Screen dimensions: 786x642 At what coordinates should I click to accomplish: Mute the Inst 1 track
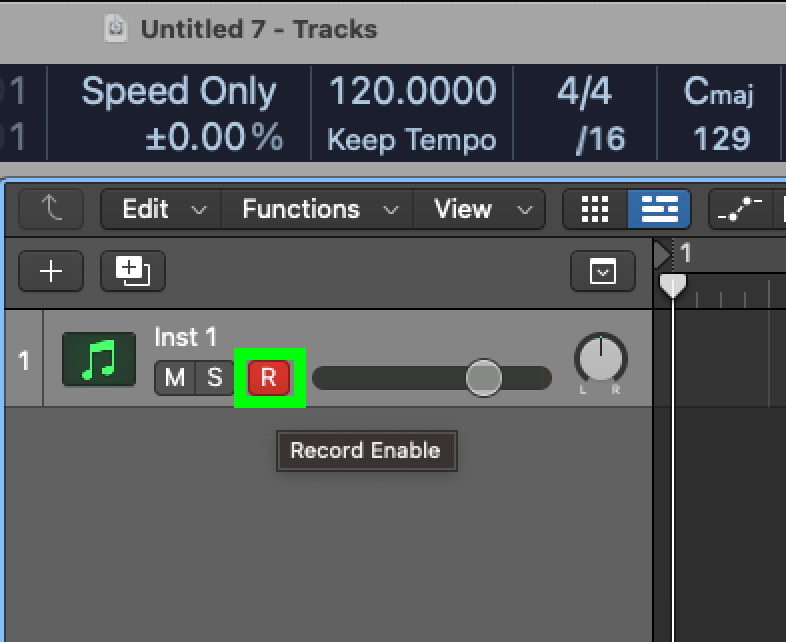[x=174, y=377]
